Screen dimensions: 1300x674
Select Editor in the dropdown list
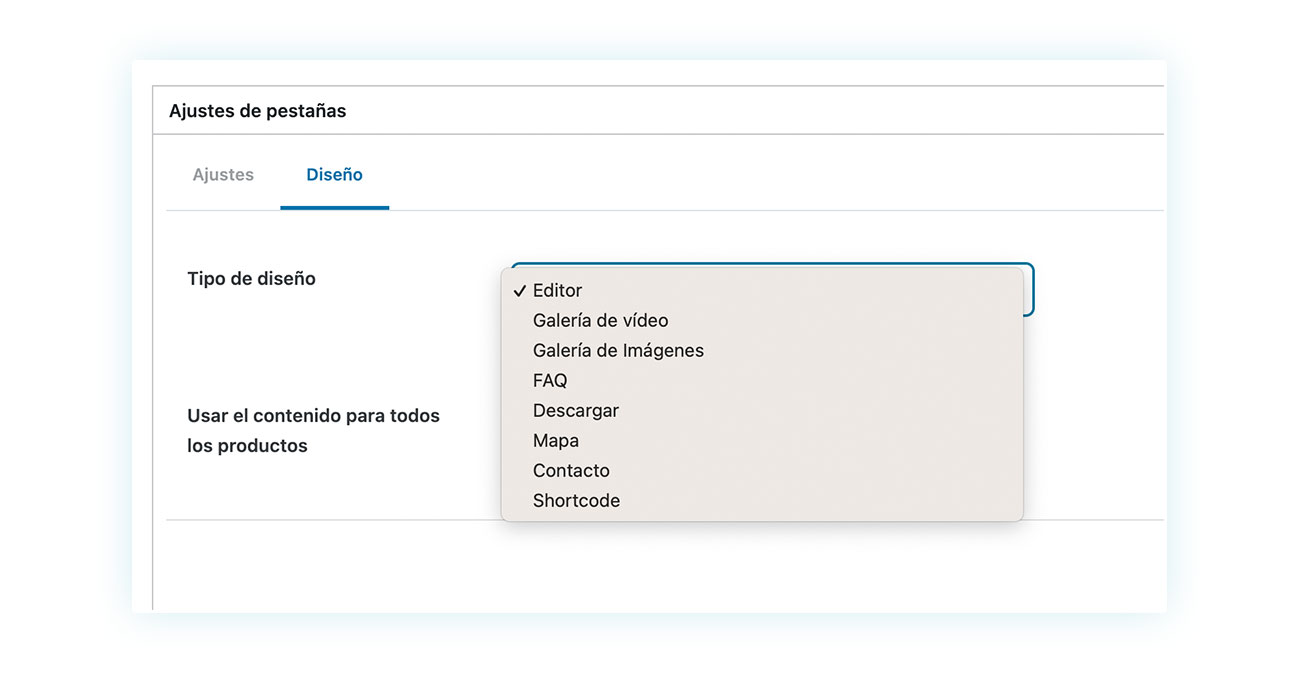pyautogui.click(x=762, y=290)
